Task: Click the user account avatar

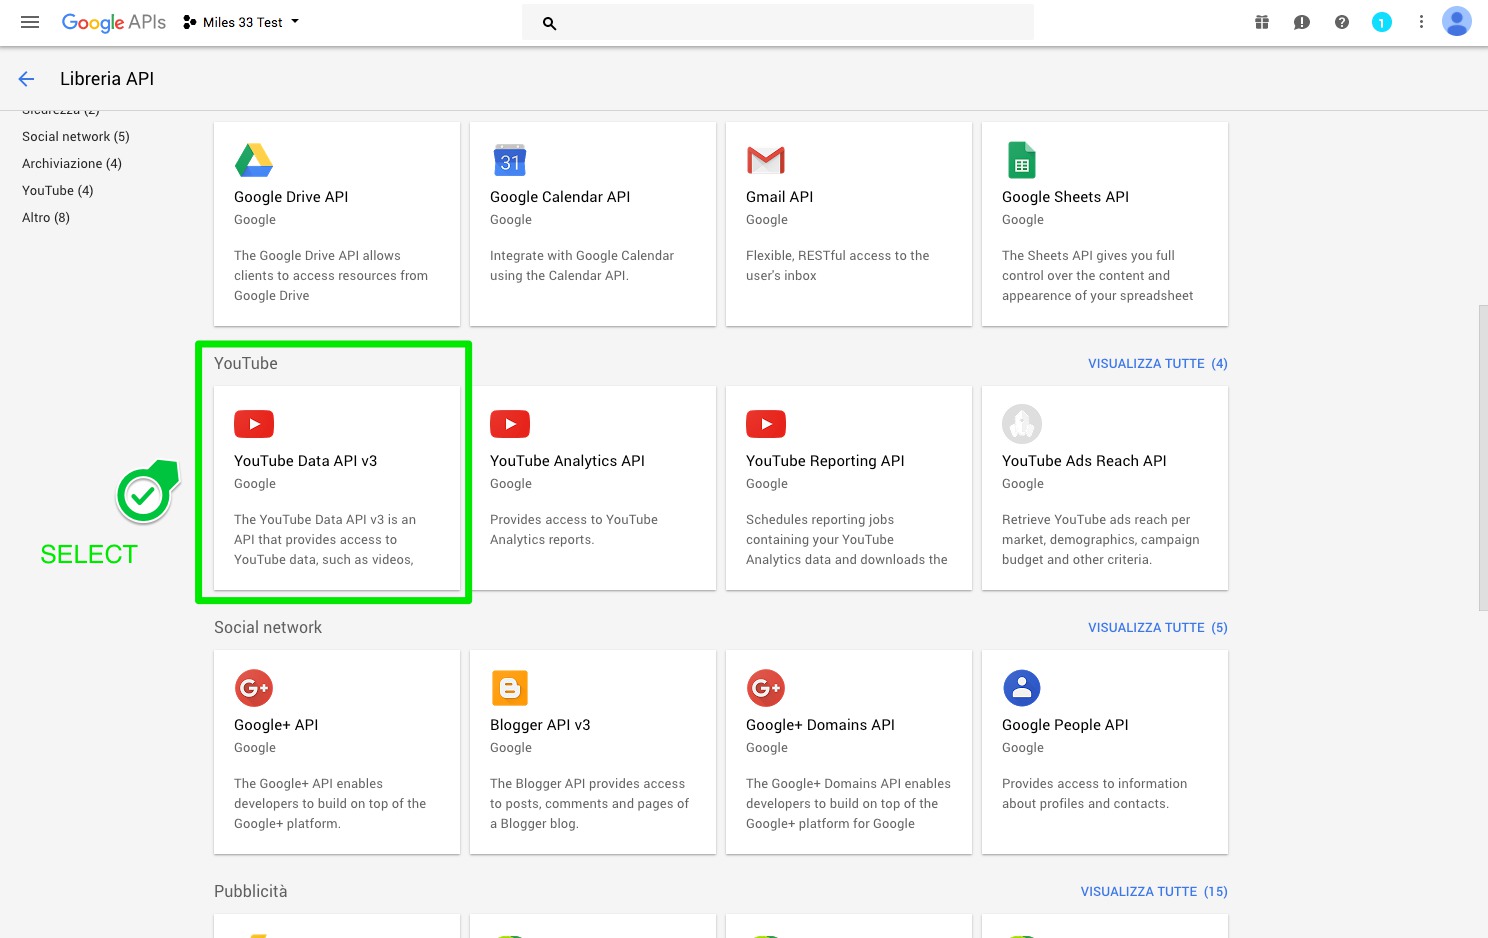Action: [x=1457, y=22]
